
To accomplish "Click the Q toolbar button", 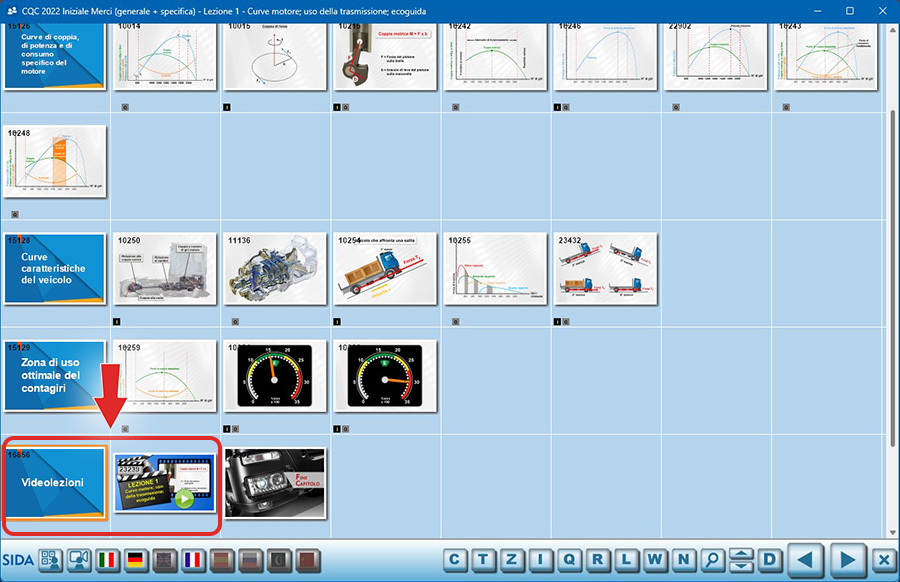I will tap(570, 559).
